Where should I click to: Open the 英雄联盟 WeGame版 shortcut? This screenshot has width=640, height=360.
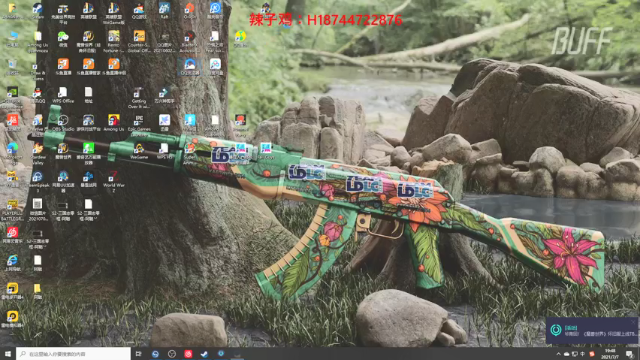click(113, 12)
